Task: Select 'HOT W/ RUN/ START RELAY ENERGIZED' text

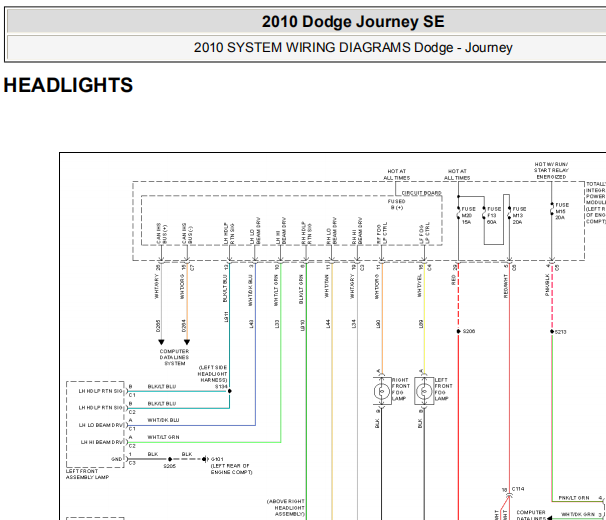Action: [552, 170]
